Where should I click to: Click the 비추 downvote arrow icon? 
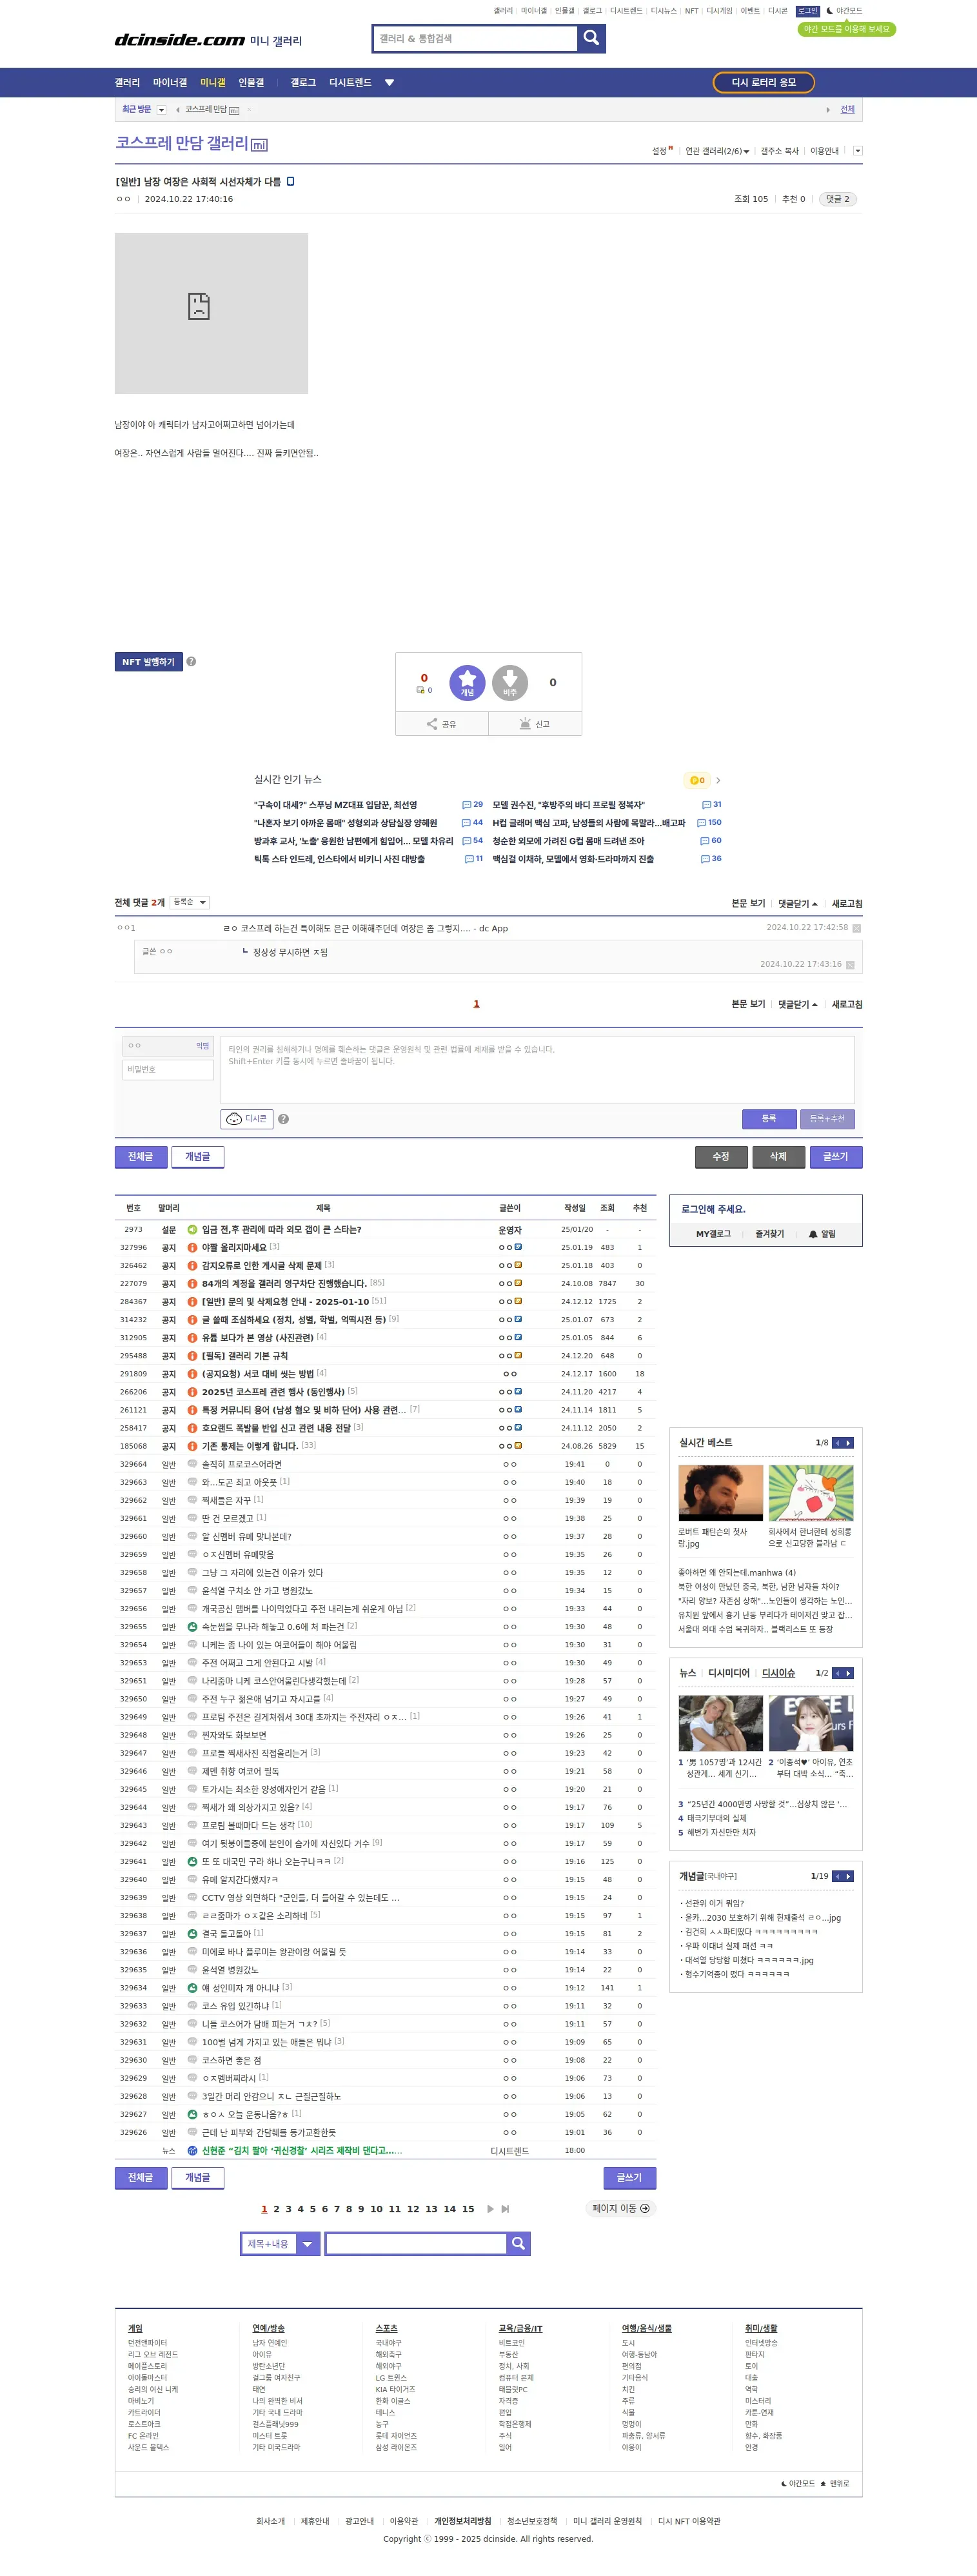[x=510, y=683]
